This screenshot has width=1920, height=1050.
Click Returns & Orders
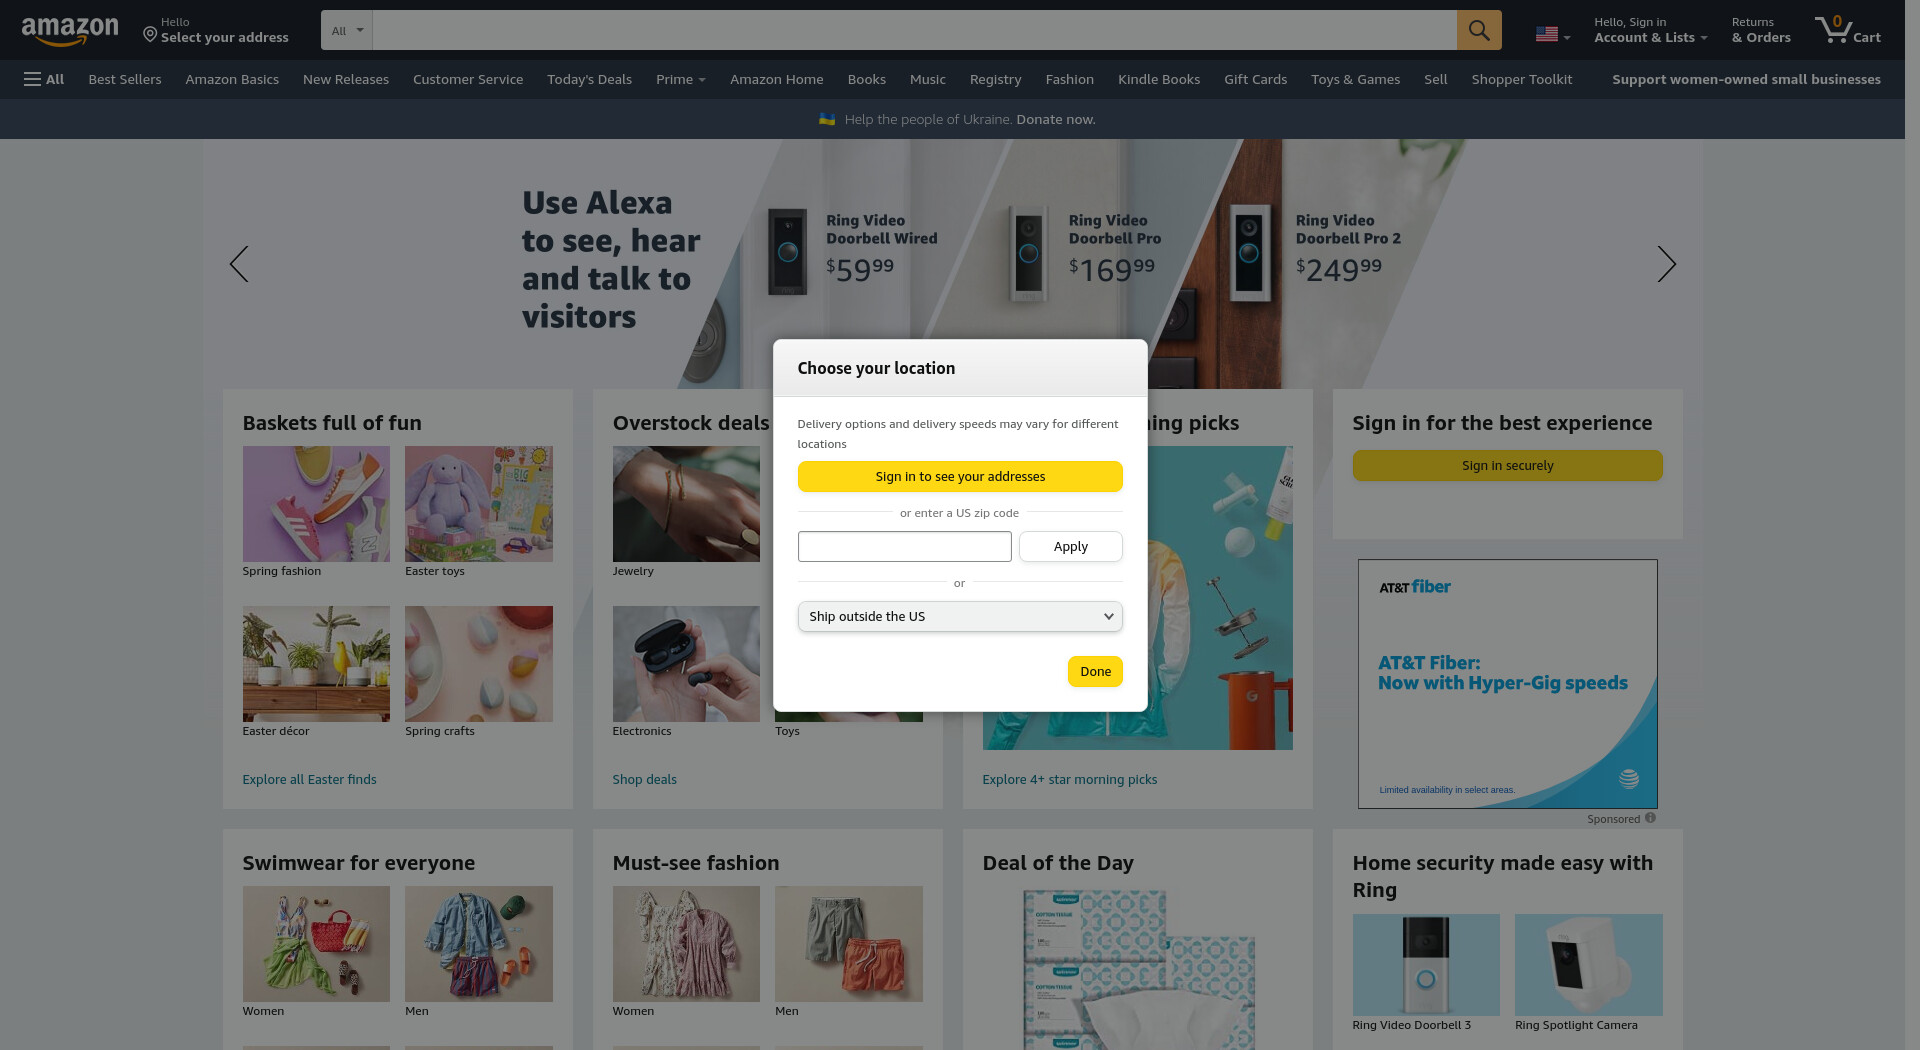pos(1761,30)
